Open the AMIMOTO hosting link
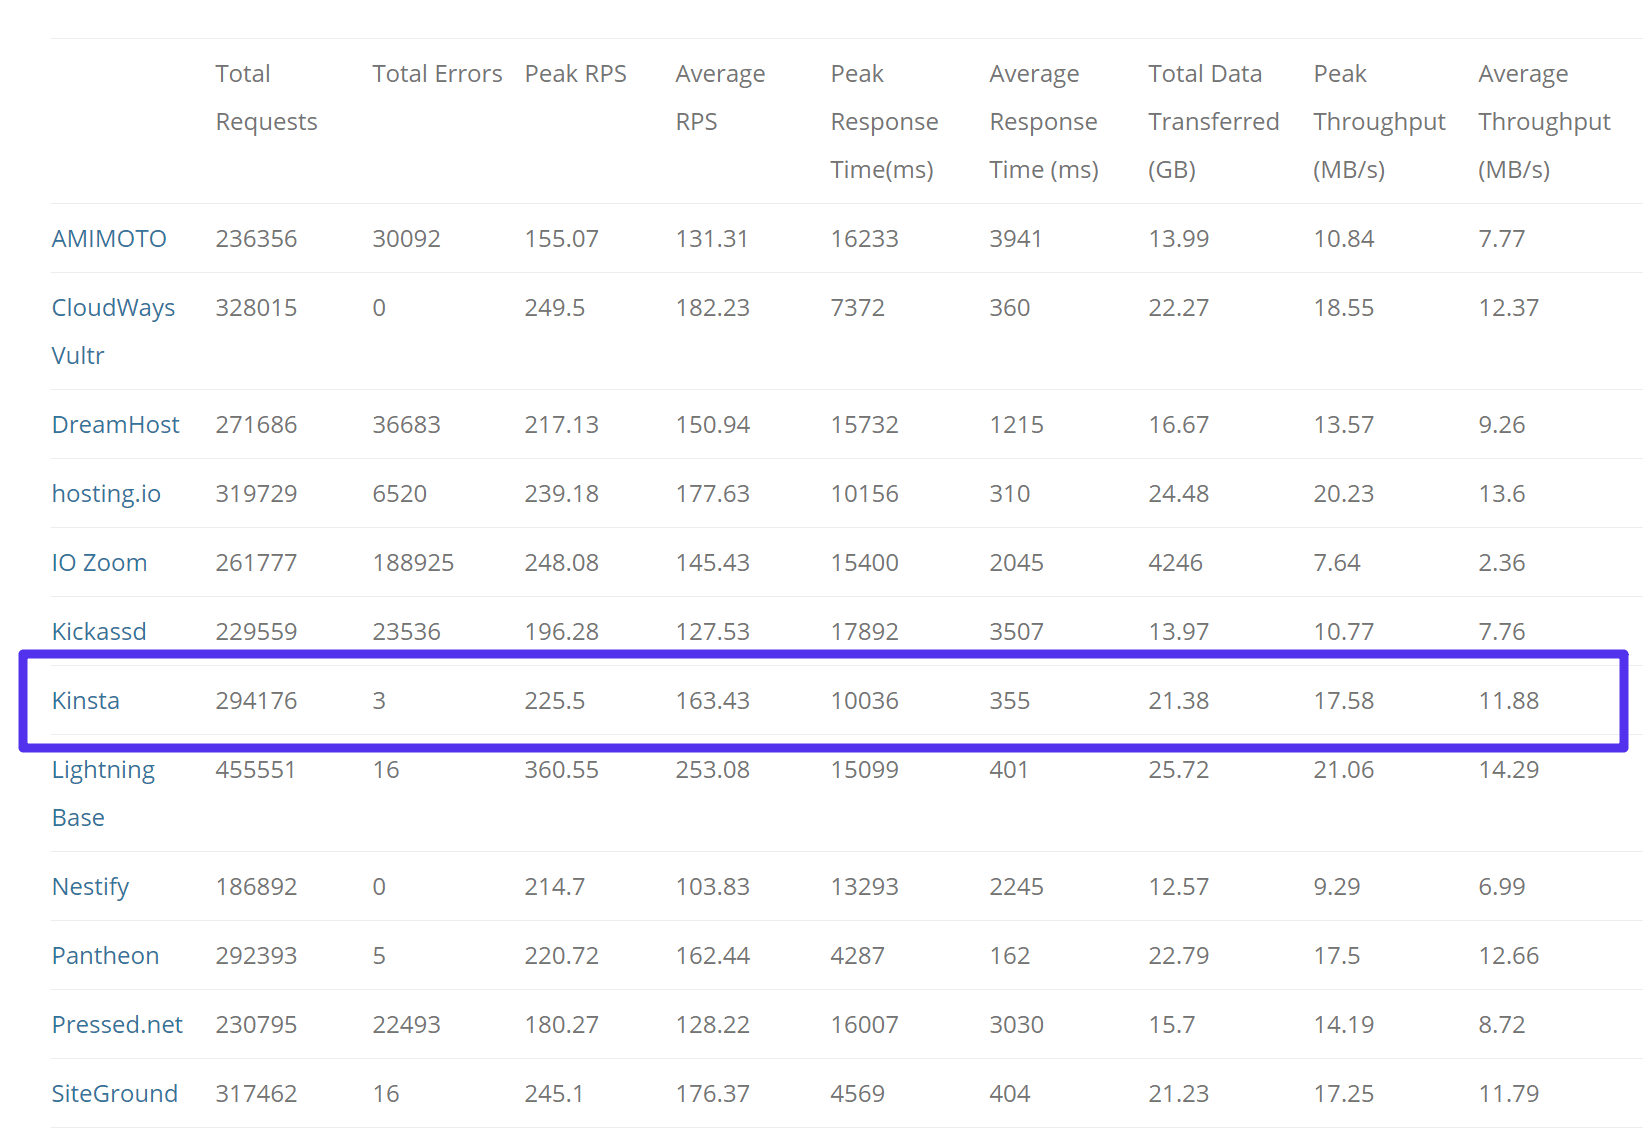This screenshot has height=1146, width=1644. coord(109,239)
